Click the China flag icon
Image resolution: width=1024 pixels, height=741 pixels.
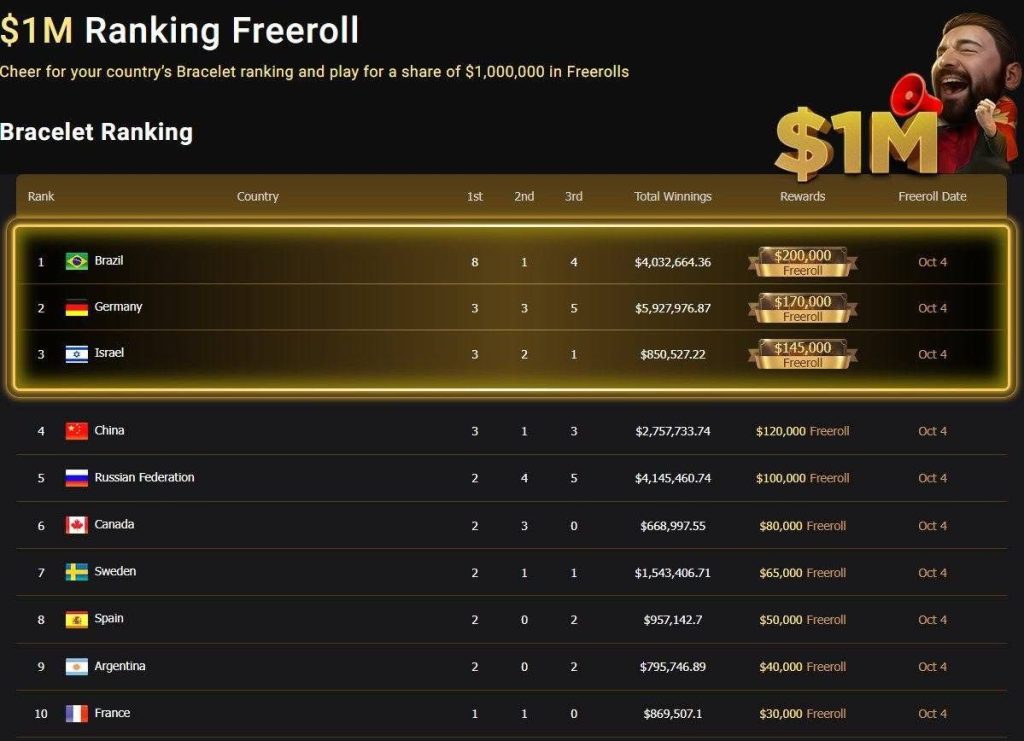coord(77,431)
